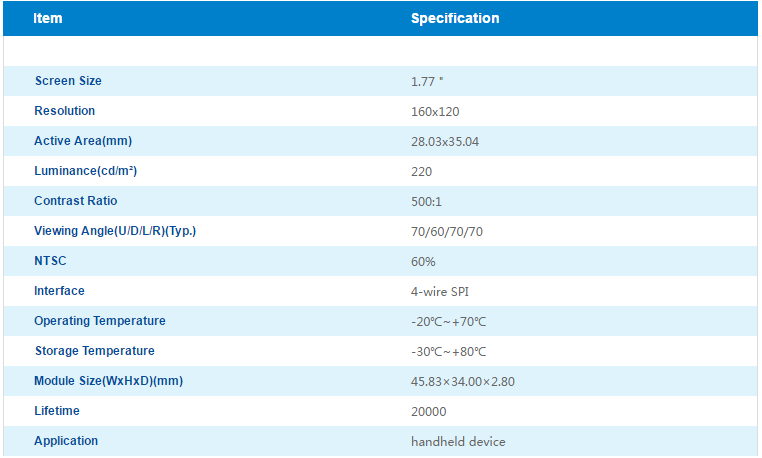This screenshot has height=458, width=762.
Task: Click the 70/60/70/70 viewing angle value
Action: click(447, 232)
